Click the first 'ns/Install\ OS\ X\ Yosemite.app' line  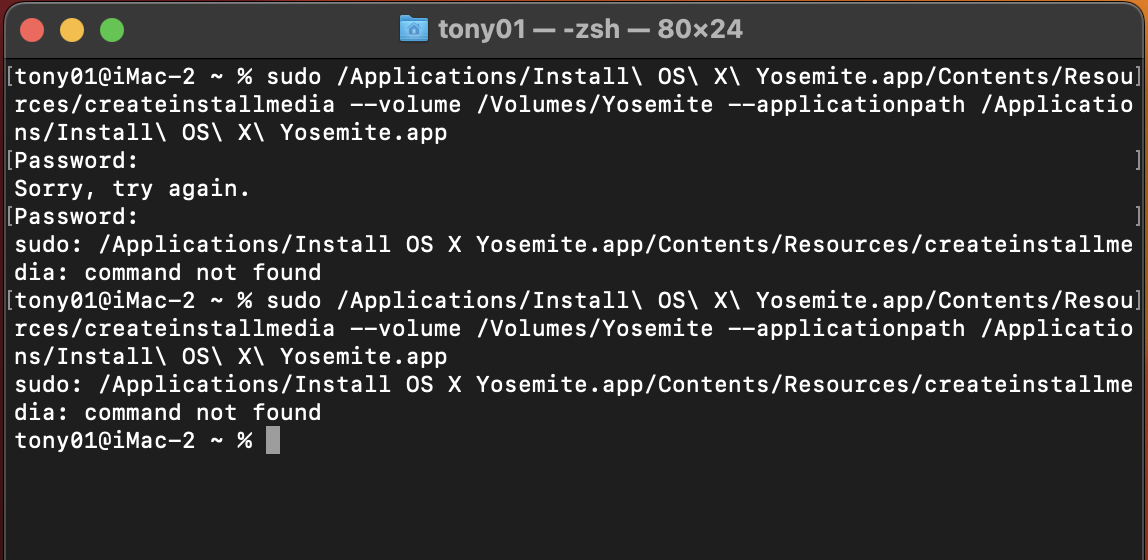point(231,132)
